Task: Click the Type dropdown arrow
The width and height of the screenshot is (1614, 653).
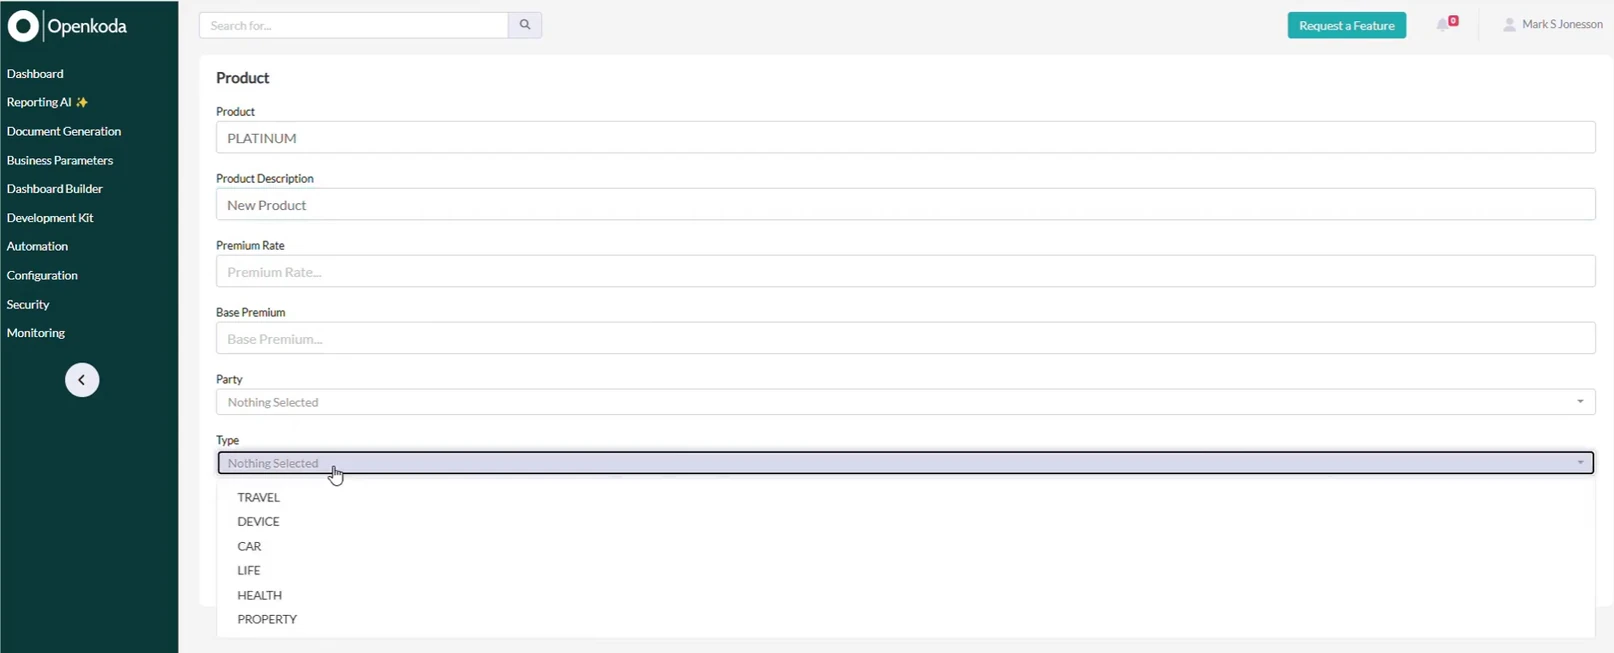Action: 1580,463
